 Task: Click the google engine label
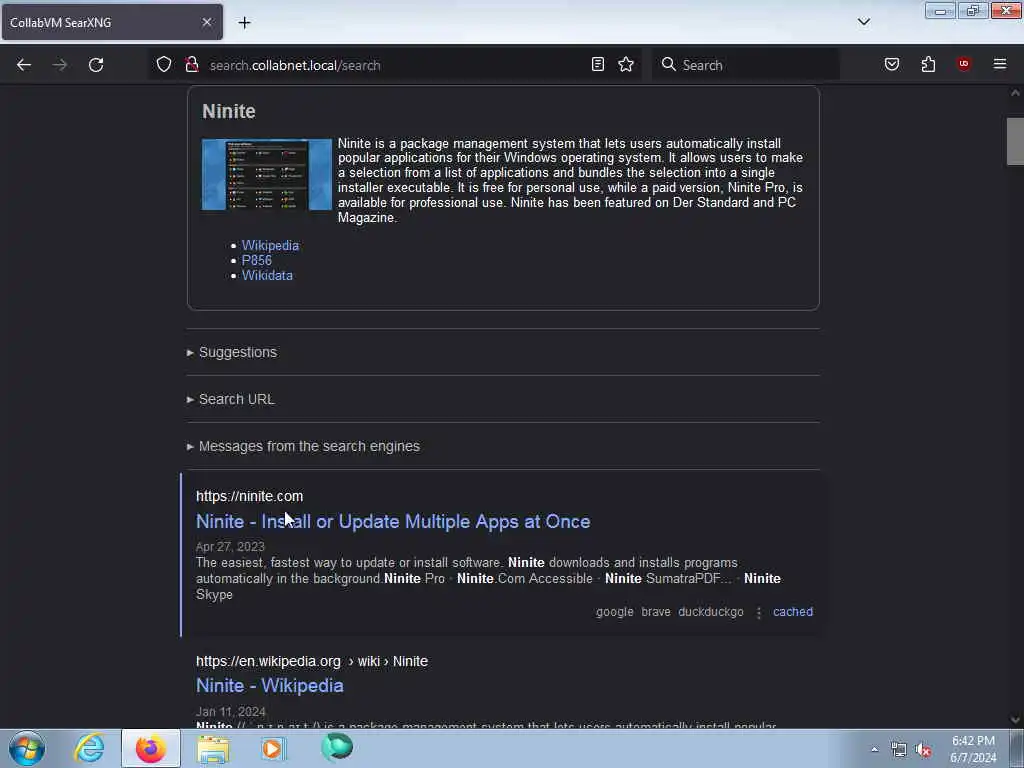click(x=614, y=612)
